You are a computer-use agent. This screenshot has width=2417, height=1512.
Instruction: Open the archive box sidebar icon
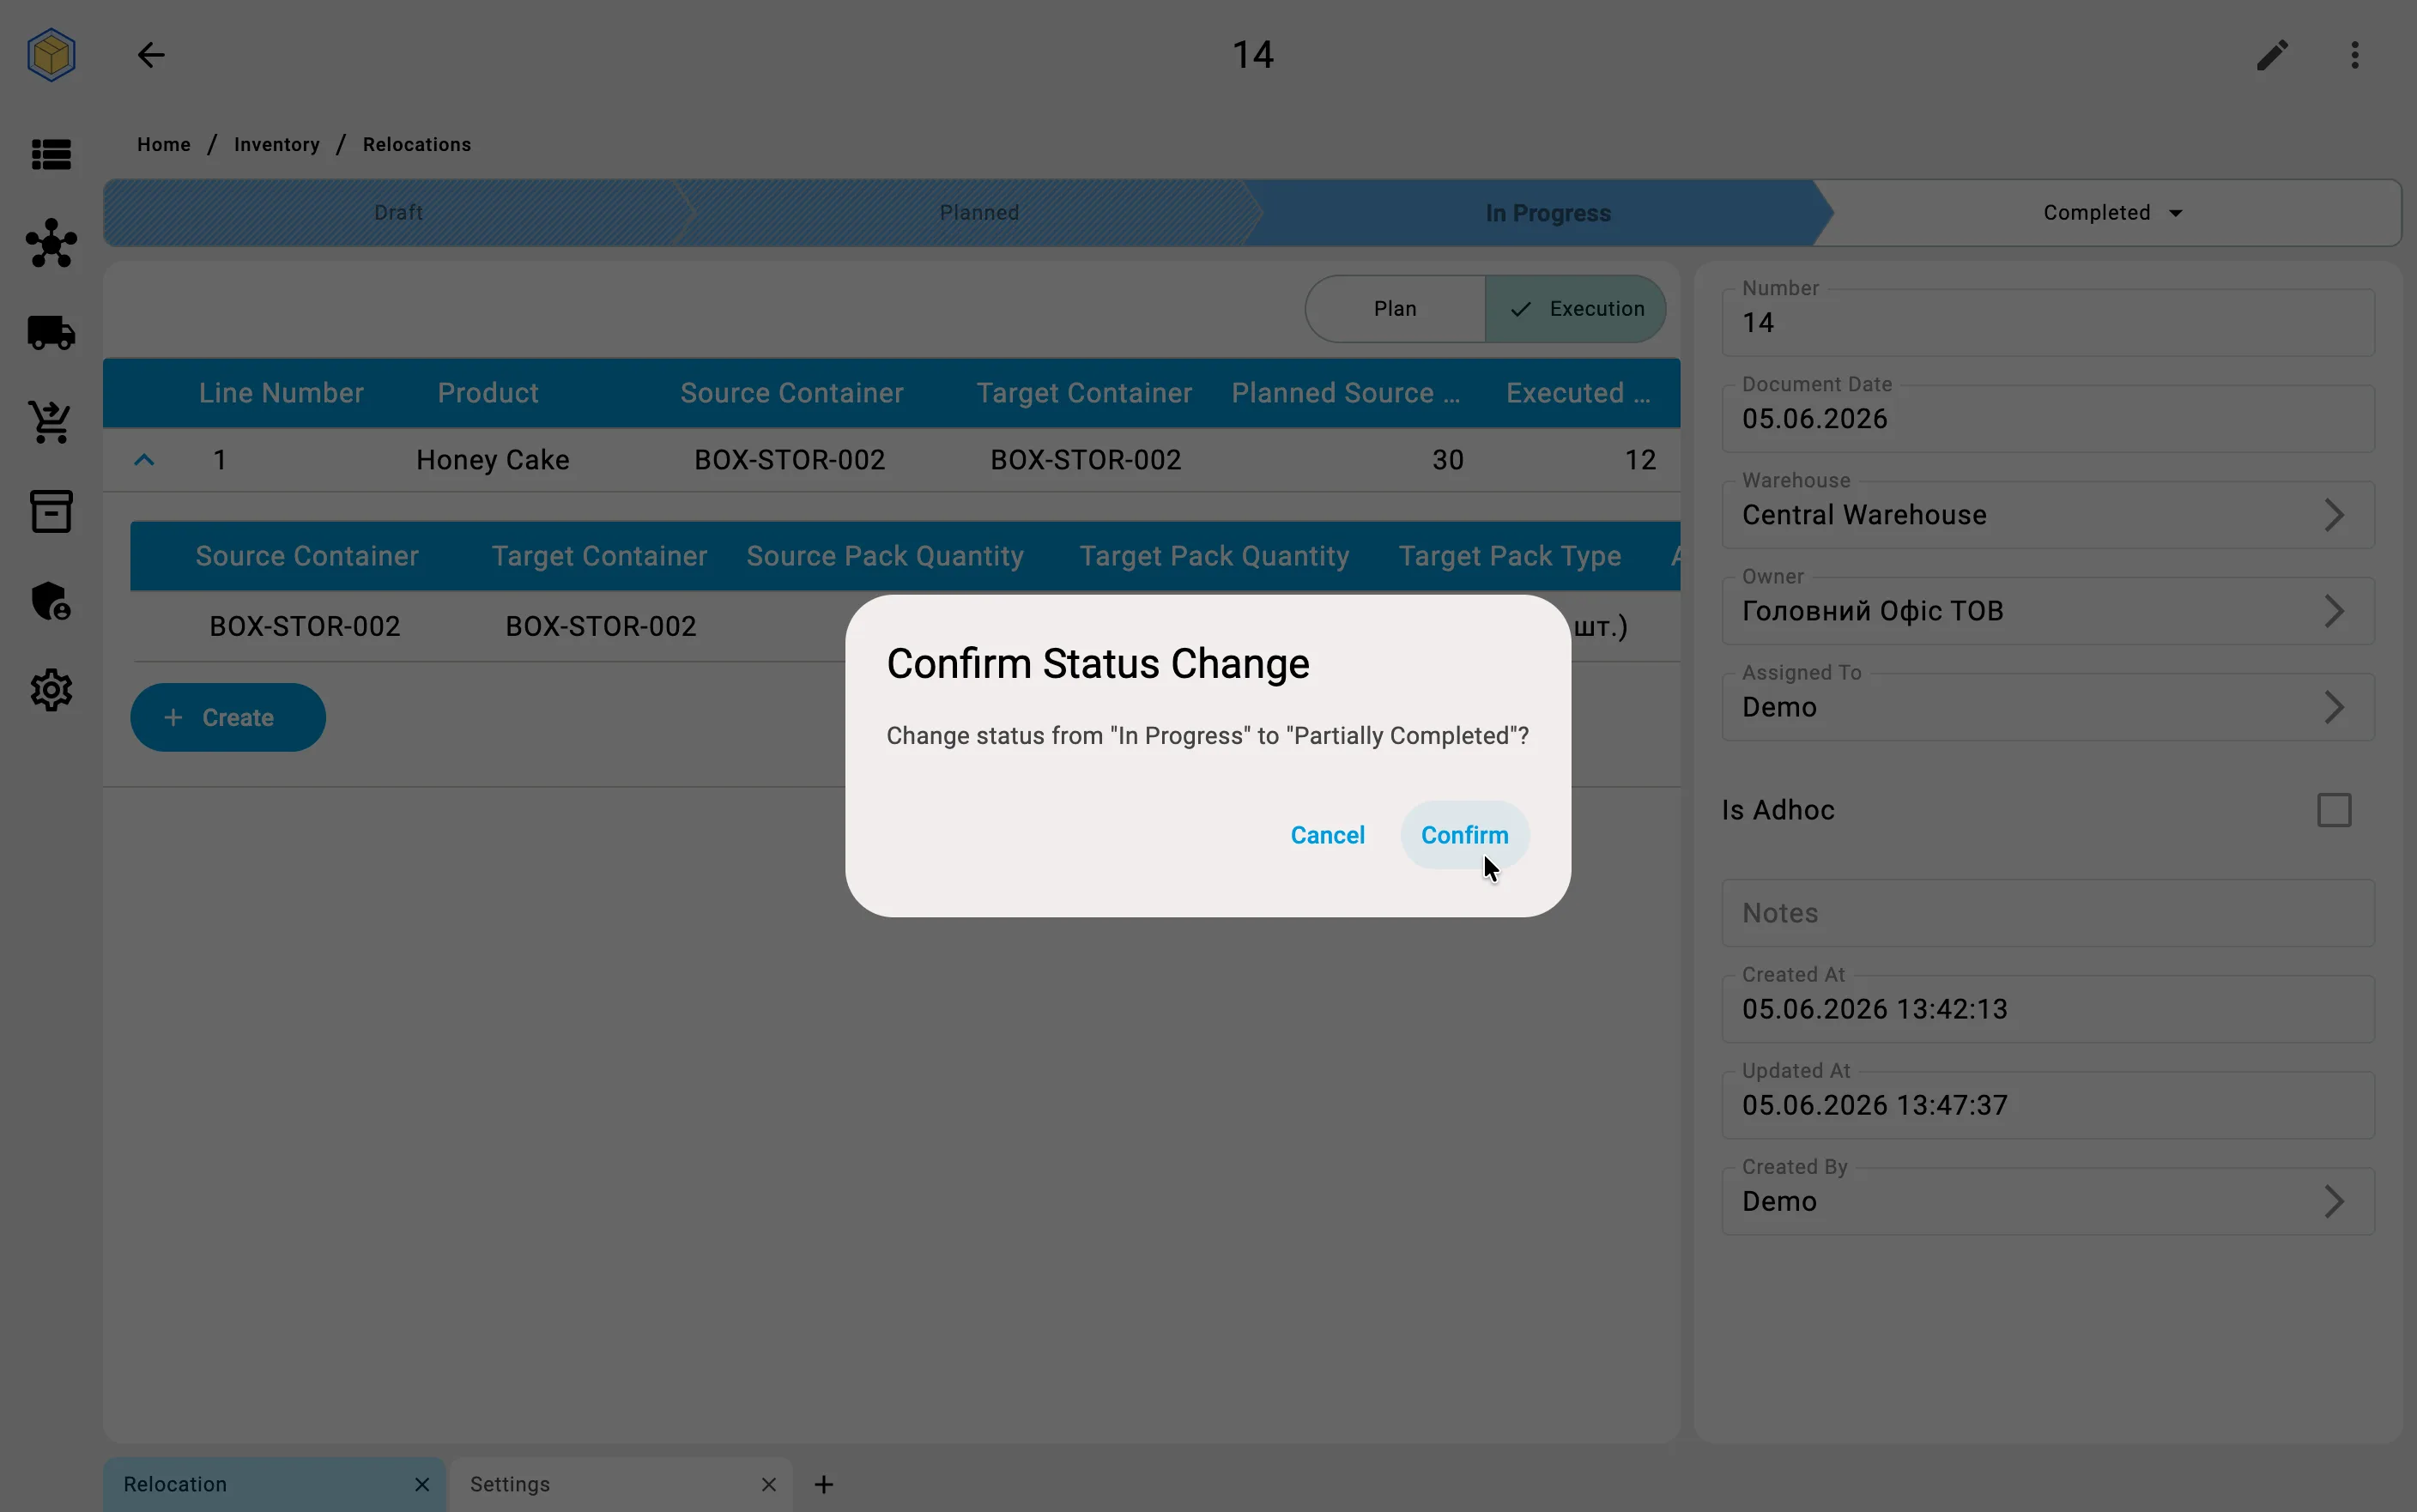(x=51, y=511)
